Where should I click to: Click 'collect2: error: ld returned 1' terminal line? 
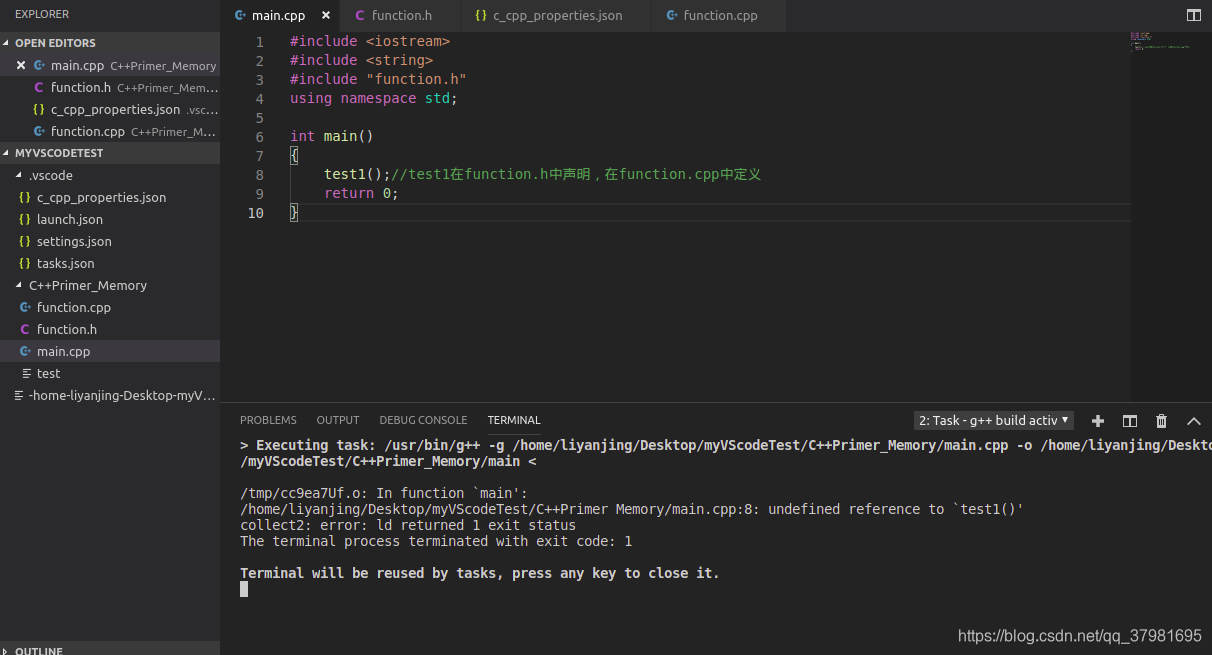408,525
